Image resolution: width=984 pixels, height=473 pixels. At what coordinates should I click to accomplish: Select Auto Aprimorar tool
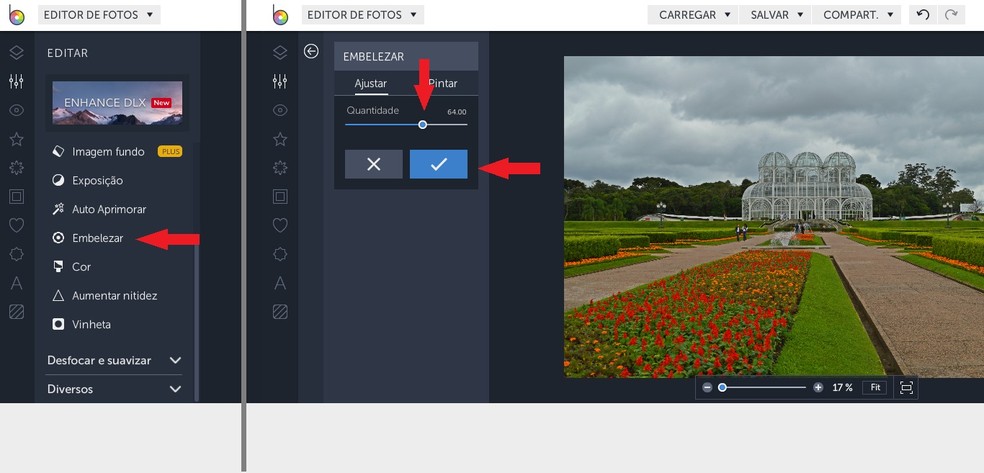(99, 210)
